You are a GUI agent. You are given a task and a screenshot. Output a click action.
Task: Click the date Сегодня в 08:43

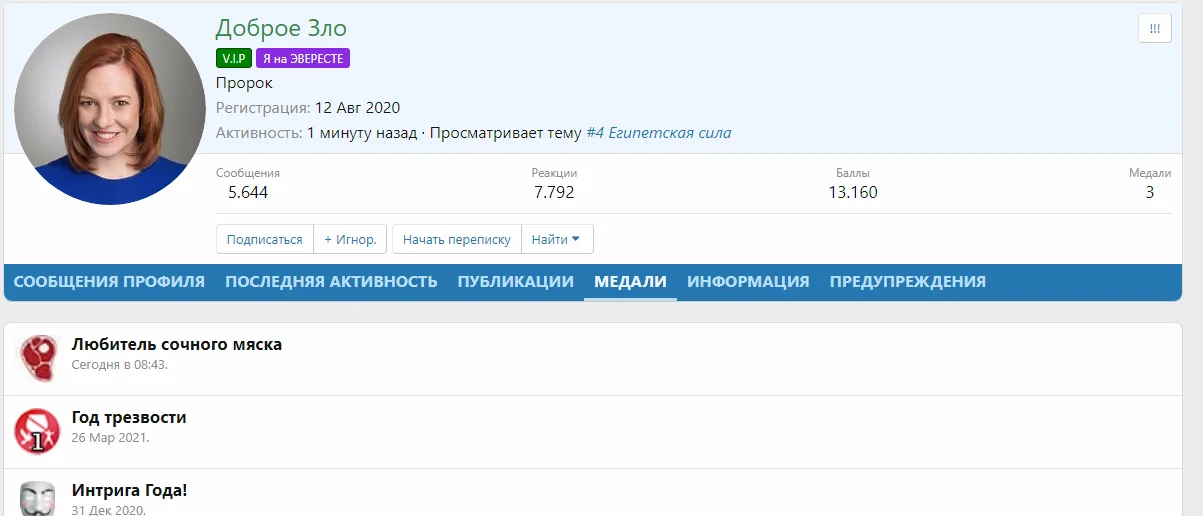coord(120,365)
